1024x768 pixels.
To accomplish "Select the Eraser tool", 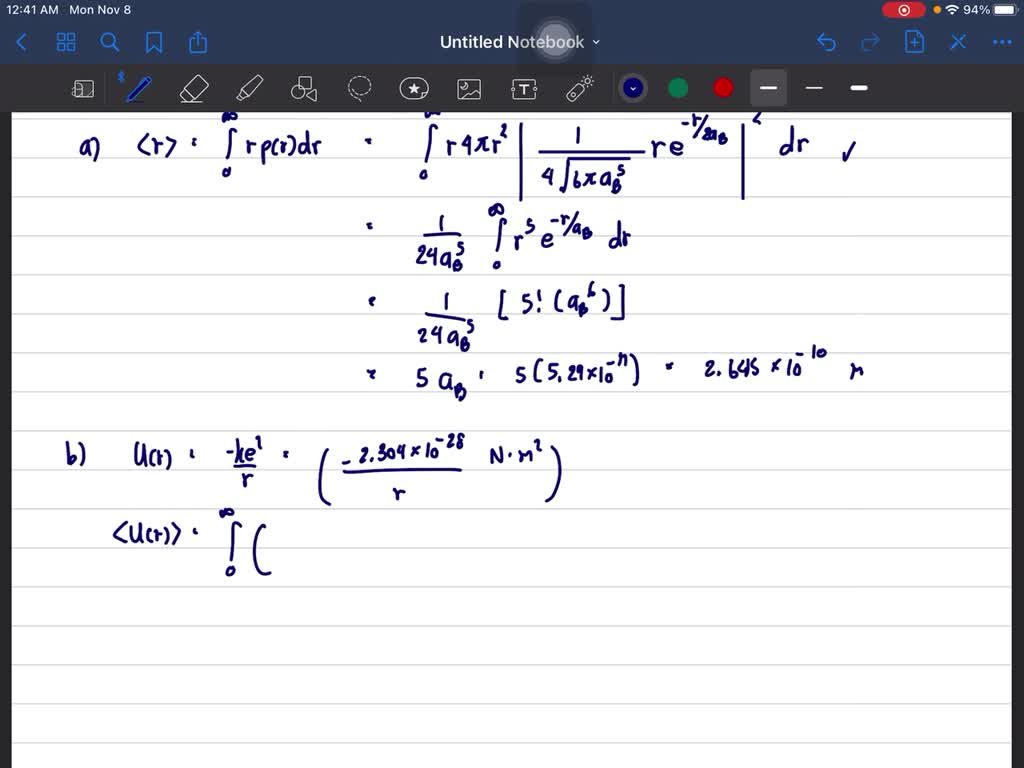I will (193, 88).
